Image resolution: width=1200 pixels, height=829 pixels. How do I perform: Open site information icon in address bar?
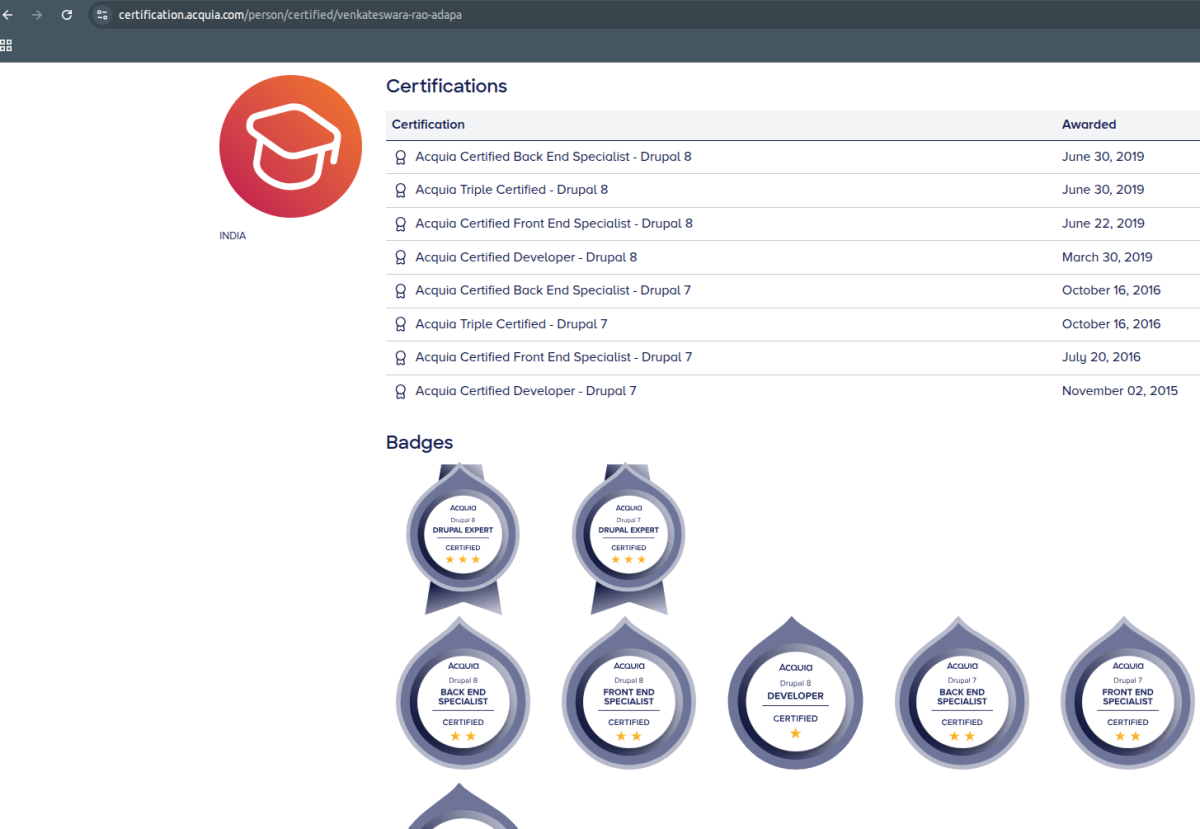[102, 15]
